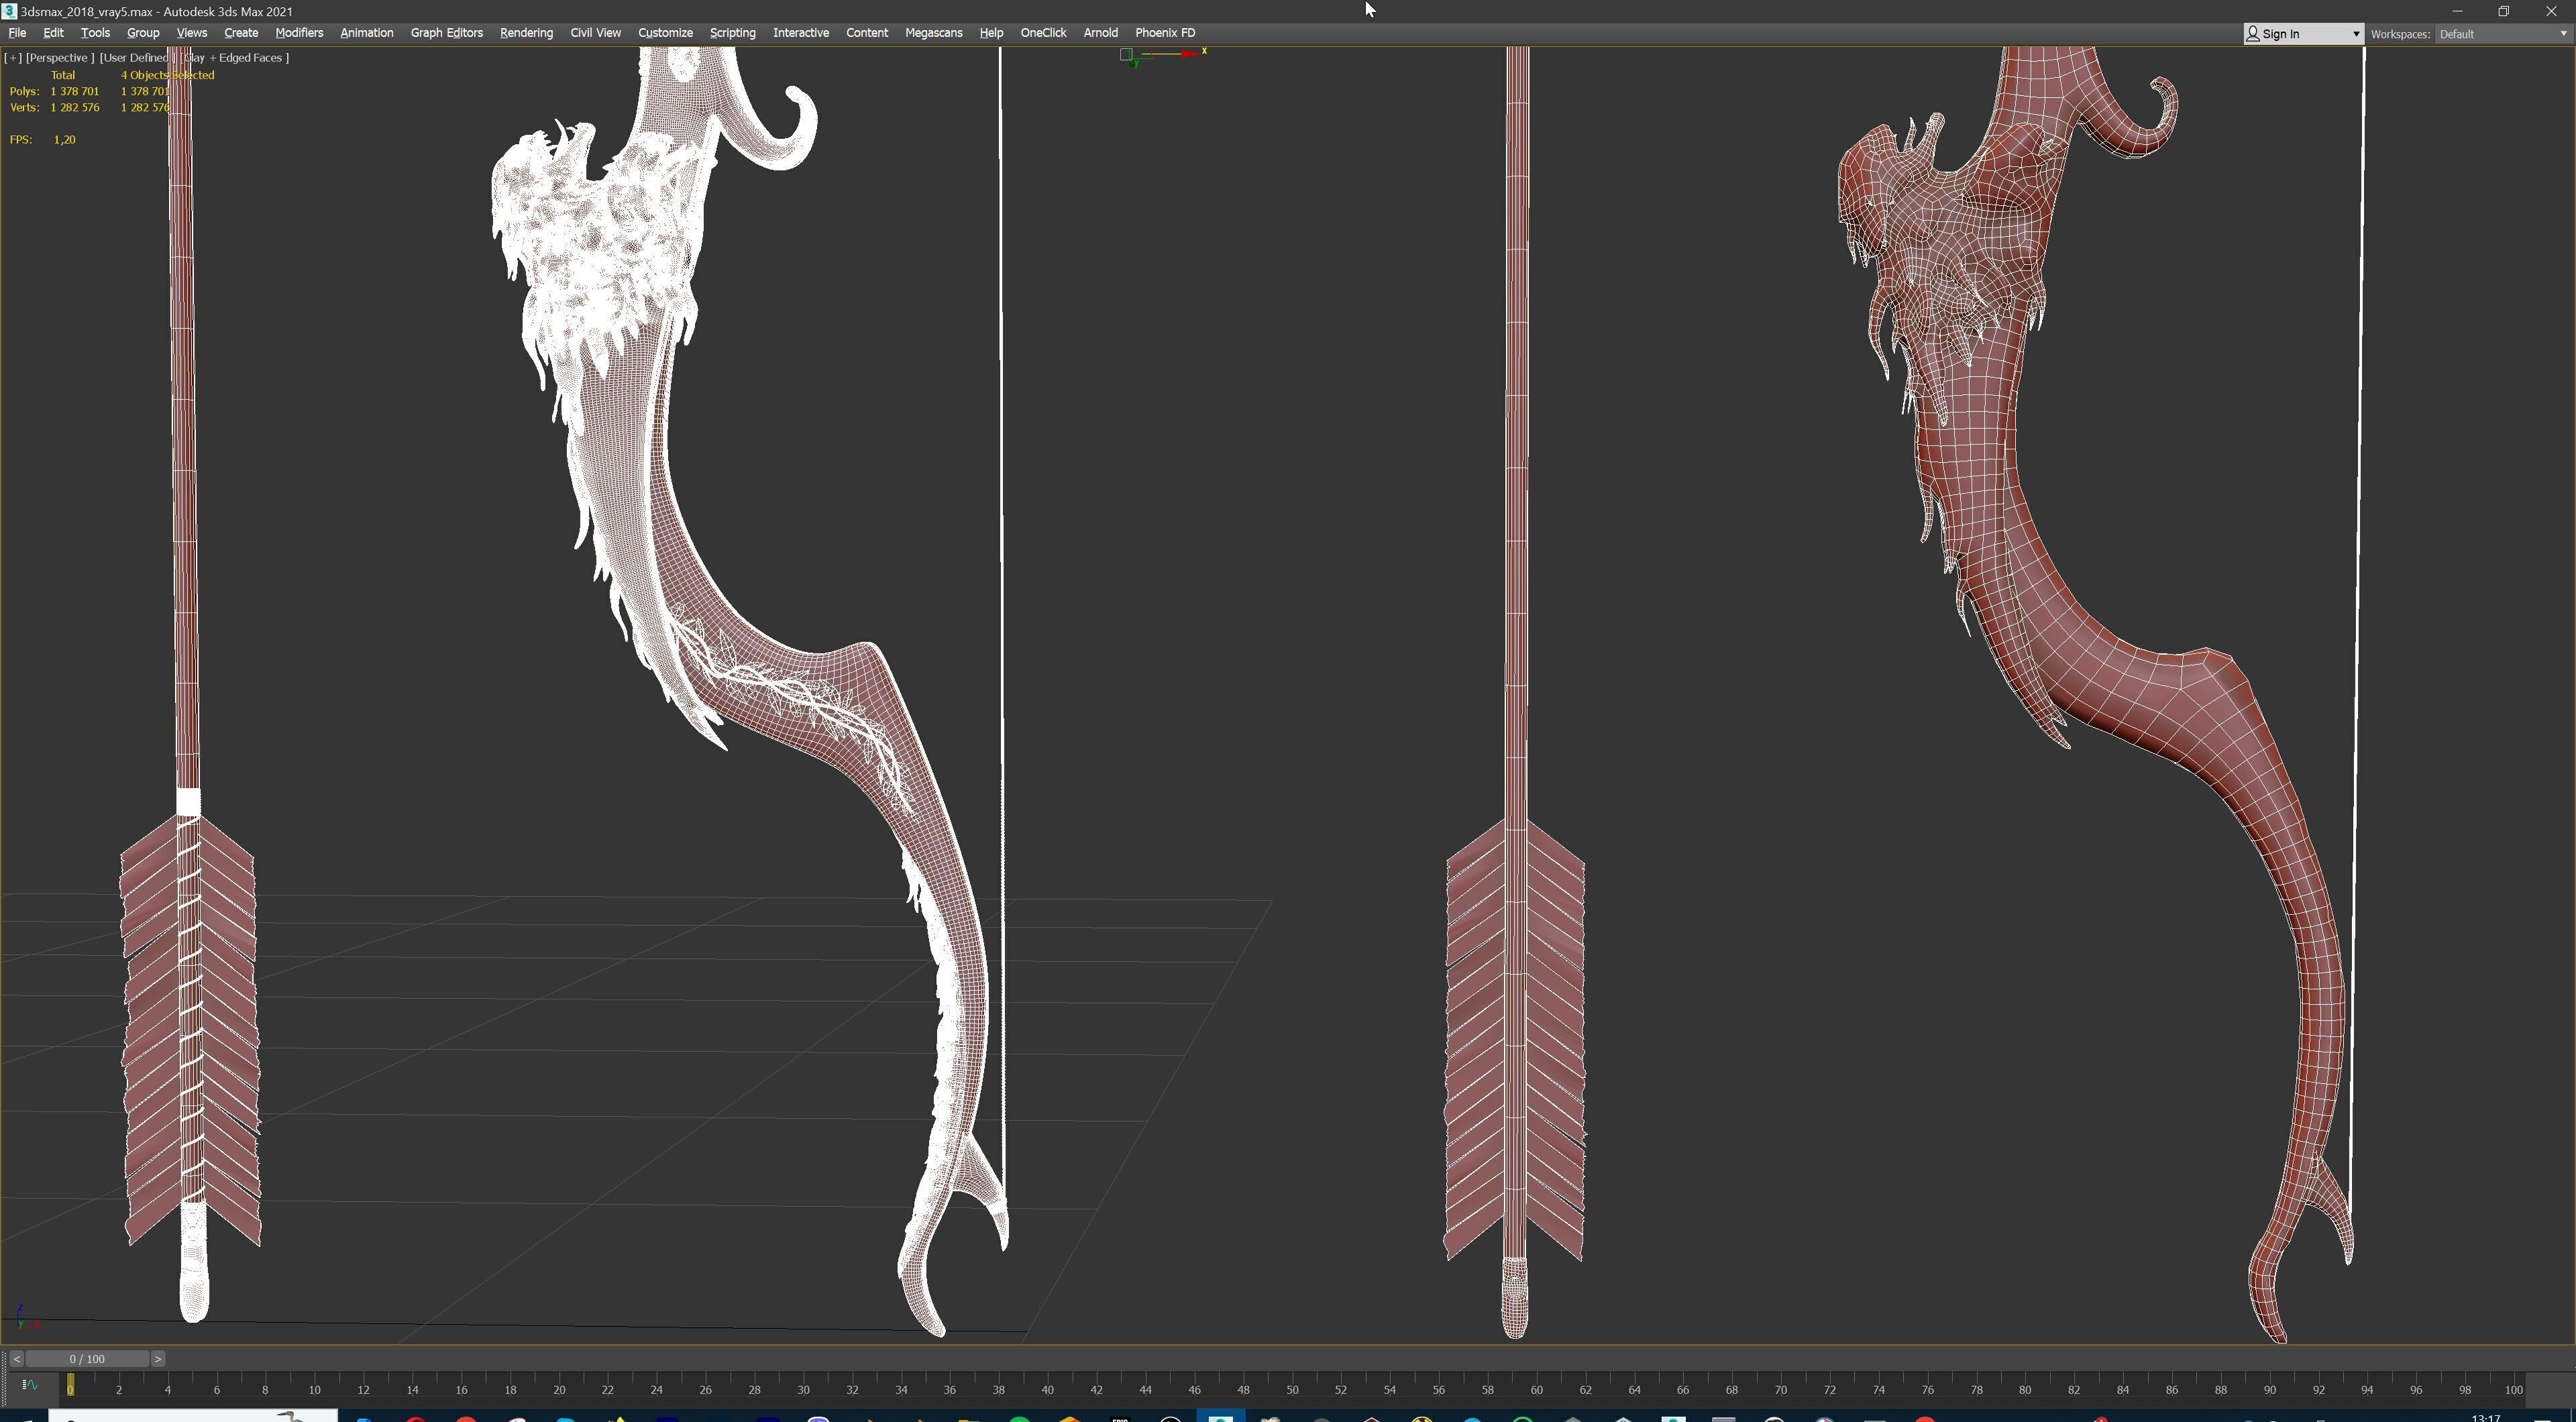This screenshot has height=1422, width=2576.
Task: Click next frame arrow on time slider
Action: click(158, 1359)
